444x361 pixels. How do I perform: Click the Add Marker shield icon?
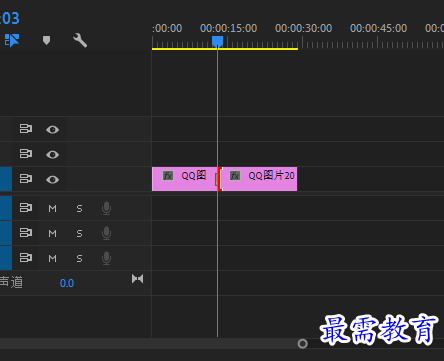click(46, 41)
